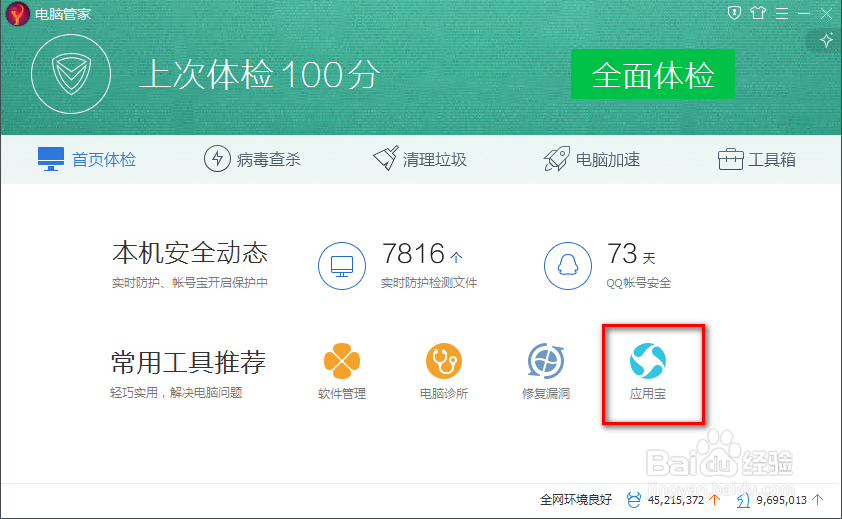Click the large shield check icon
The image size is (842, 519).
point(71,74)
